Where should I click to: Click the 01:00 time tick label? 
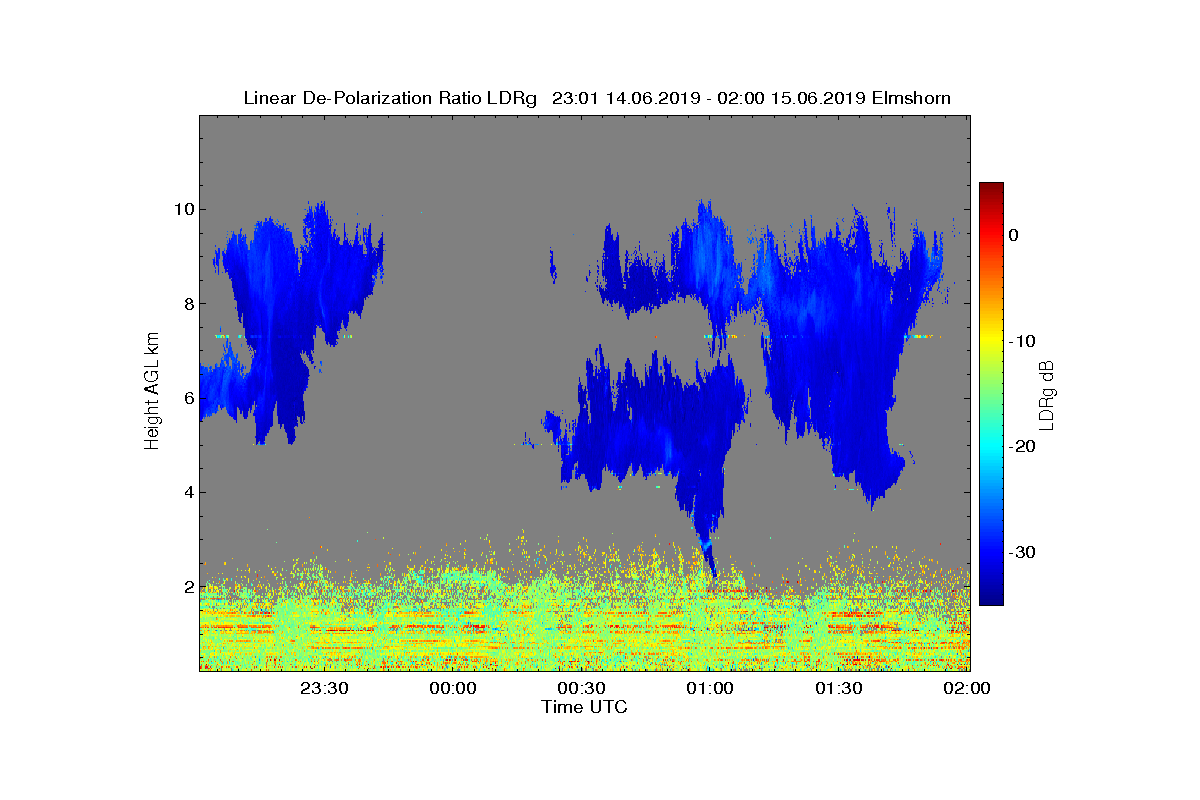click(710, 688)
